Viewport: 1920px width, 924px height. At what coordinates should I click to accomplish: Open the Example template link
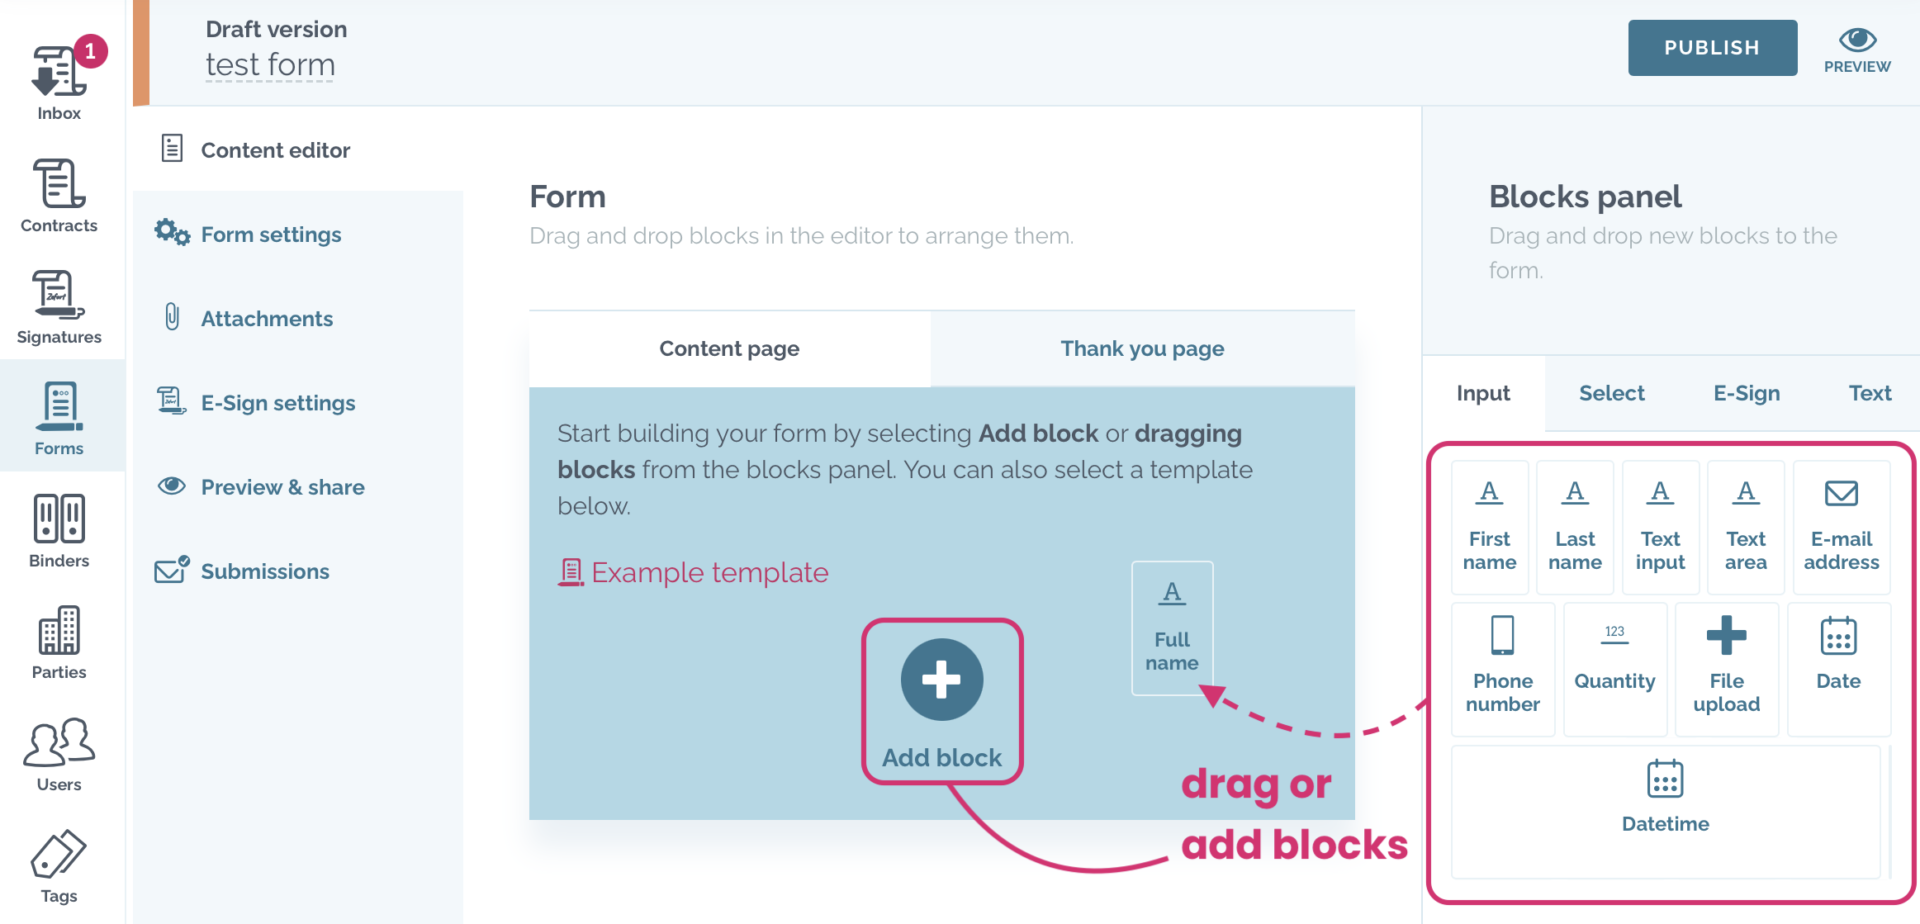[709, 573]
